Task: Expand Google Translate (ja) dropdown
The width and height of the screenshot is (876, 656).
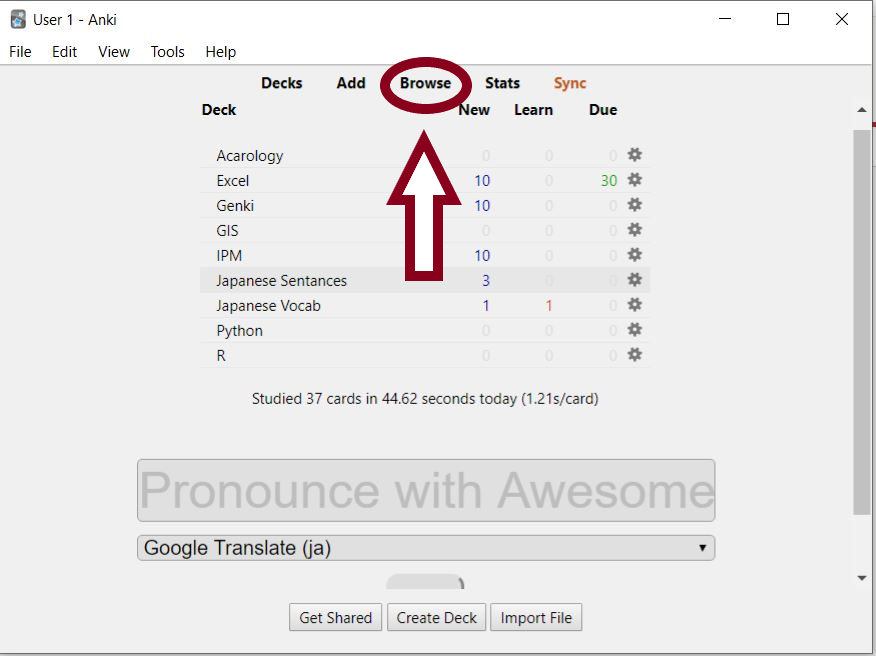Action: 426,548
